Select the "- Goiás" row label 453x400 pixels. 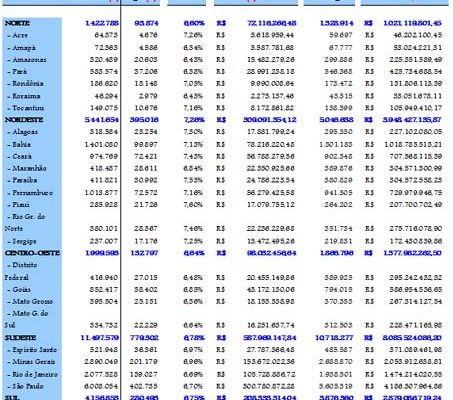(x=19, y=289)
